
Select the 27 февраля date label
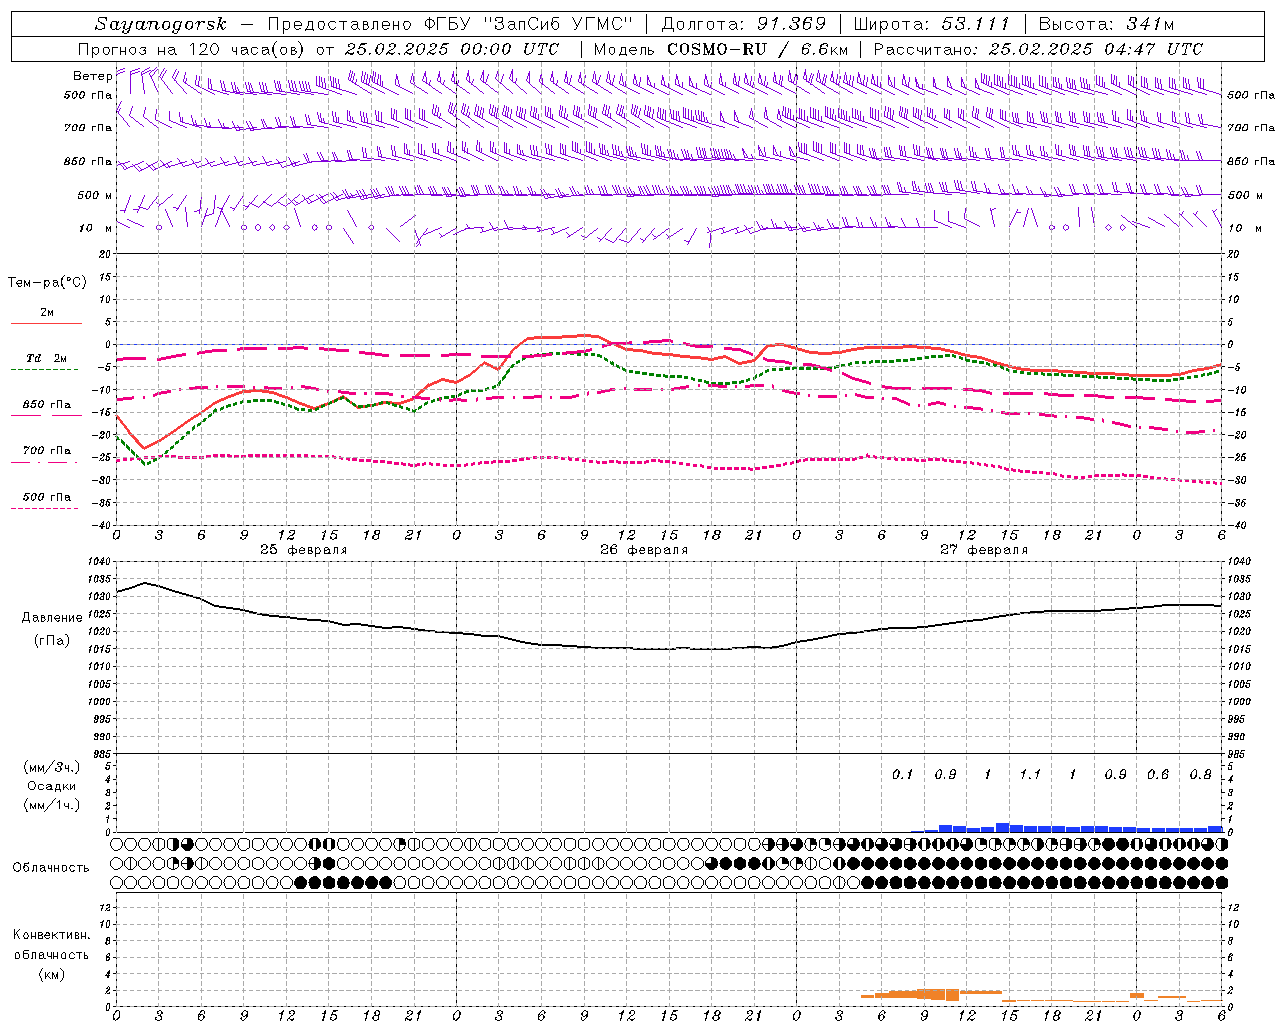click(x=983, y=549)
